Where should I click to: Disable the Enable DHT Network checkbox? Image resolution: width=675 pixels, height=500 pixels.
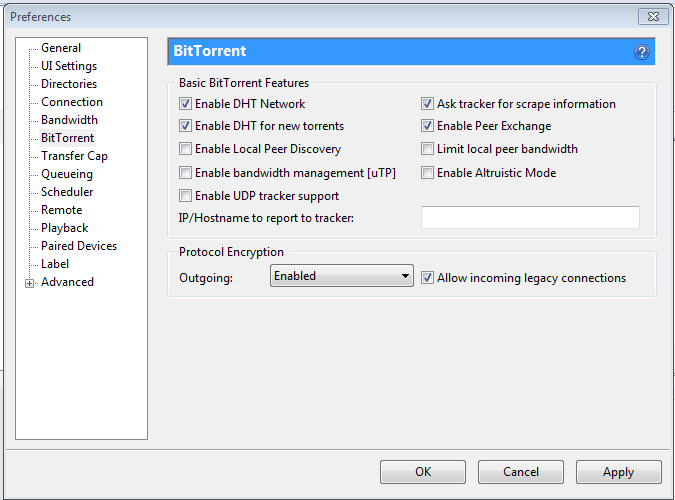point(186,104)
